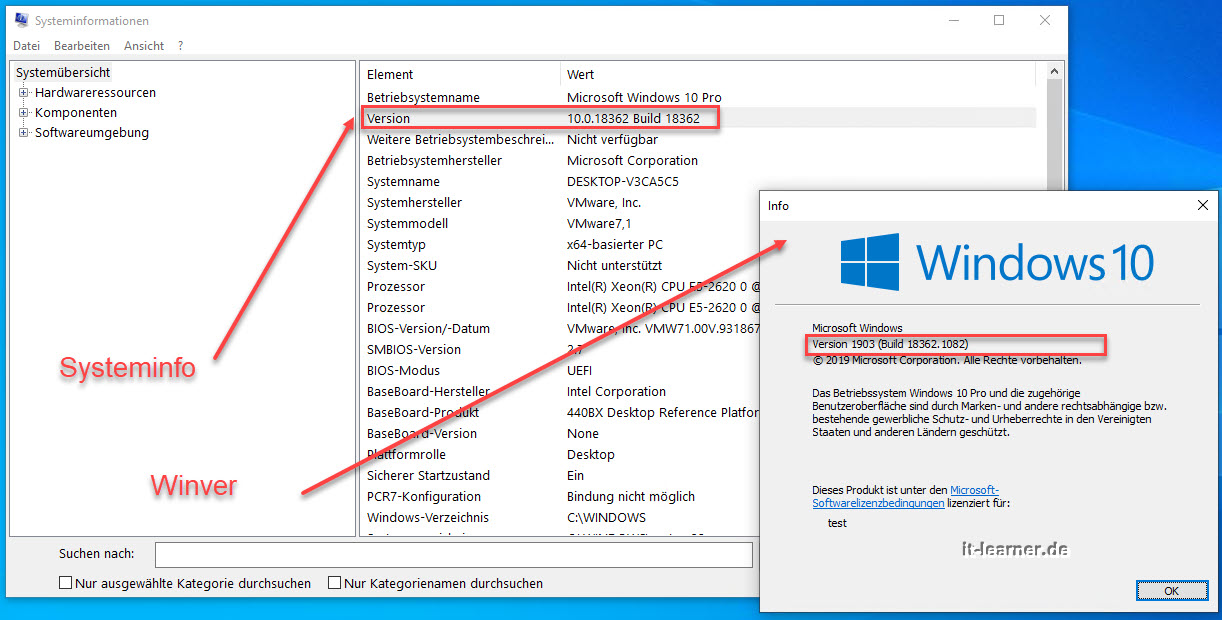Open the Bearbeiten menu
This screenshot has height=620, width=1222.
click(x=82, y=46)
